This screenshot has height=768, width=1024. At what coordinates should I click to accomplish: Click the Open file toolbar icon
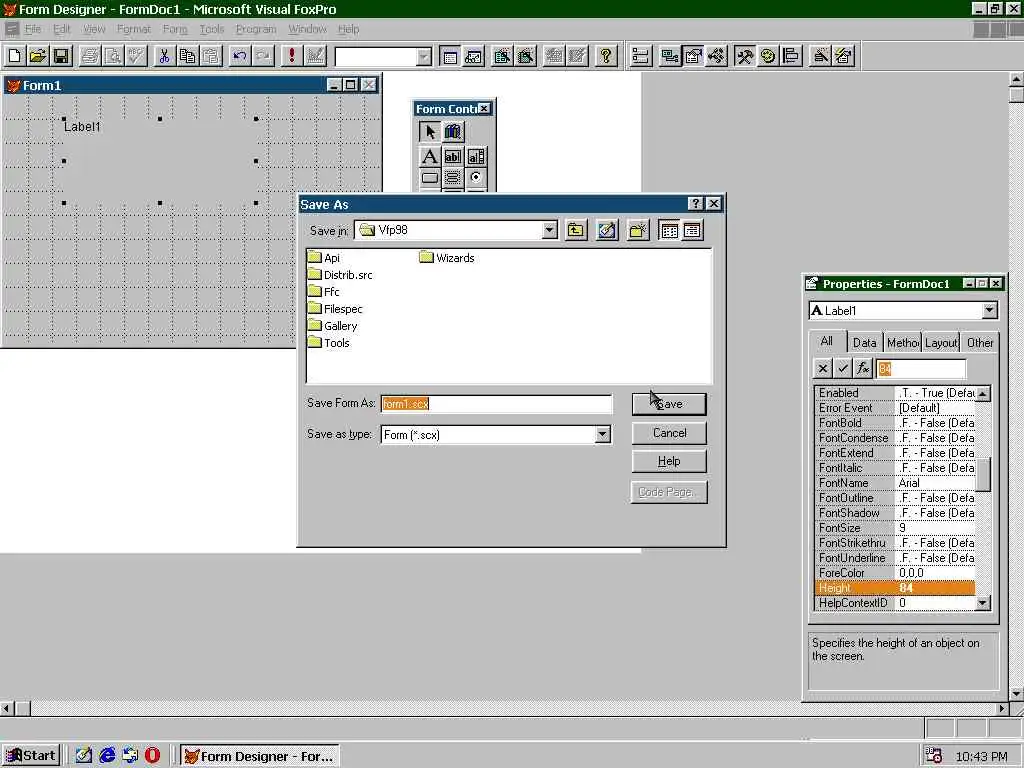pos(38,56)
